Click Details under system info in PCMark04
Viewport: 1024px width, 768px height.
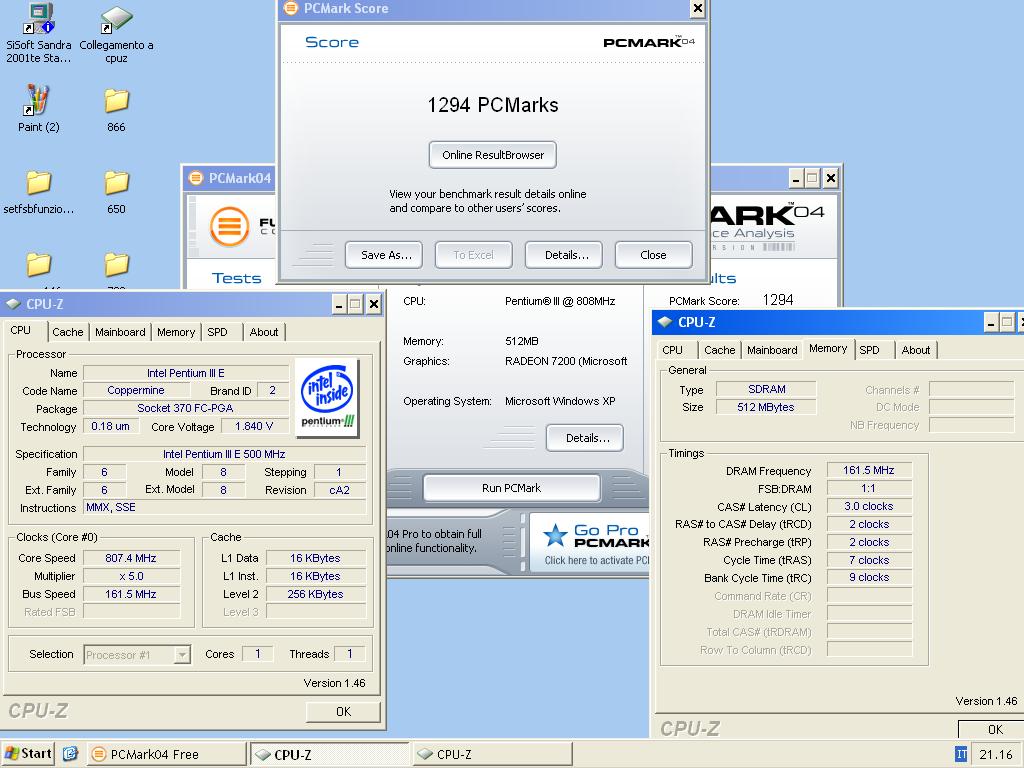click(584, 438)
